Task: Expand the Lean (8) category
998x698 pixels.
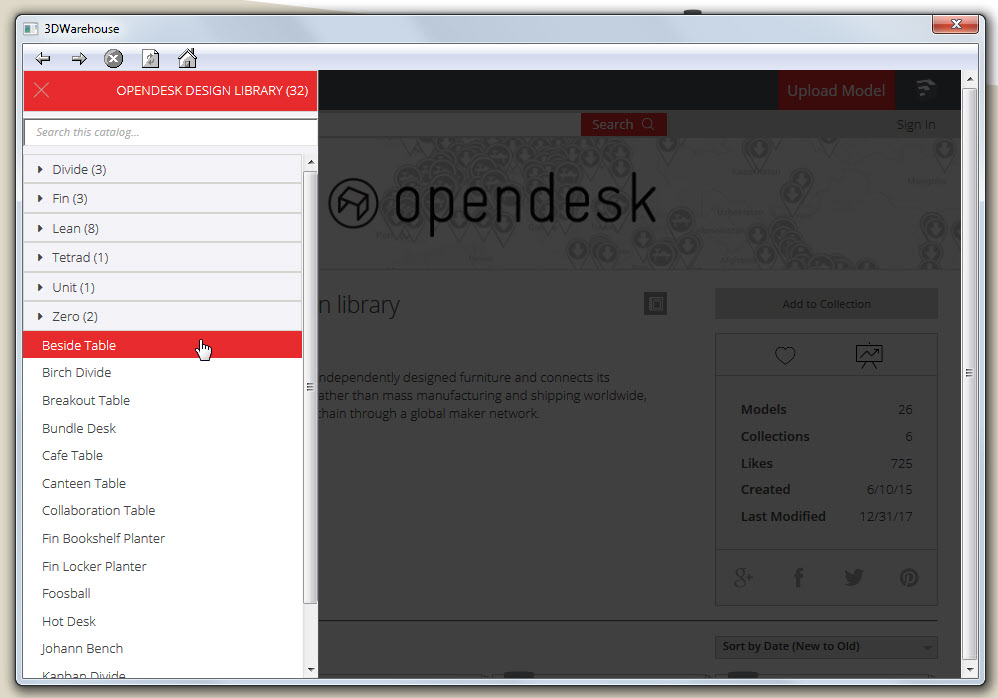Action: pos(162,228)
